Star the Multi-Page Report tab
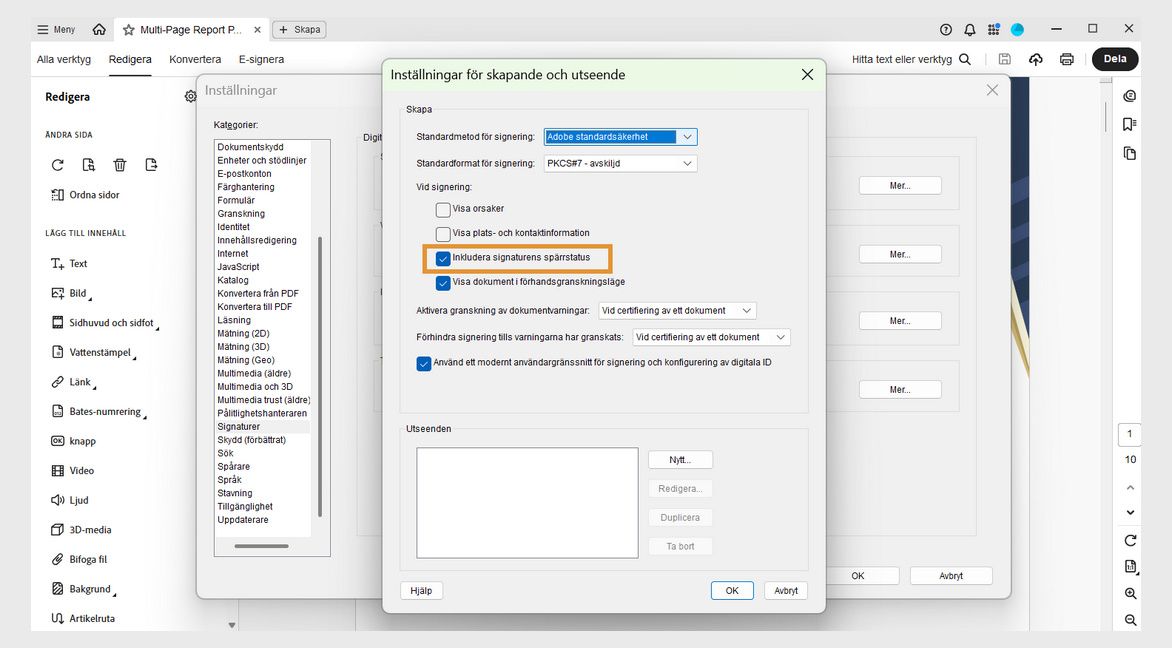Viewport: 1172px width, 648px height. pos(129,30)
